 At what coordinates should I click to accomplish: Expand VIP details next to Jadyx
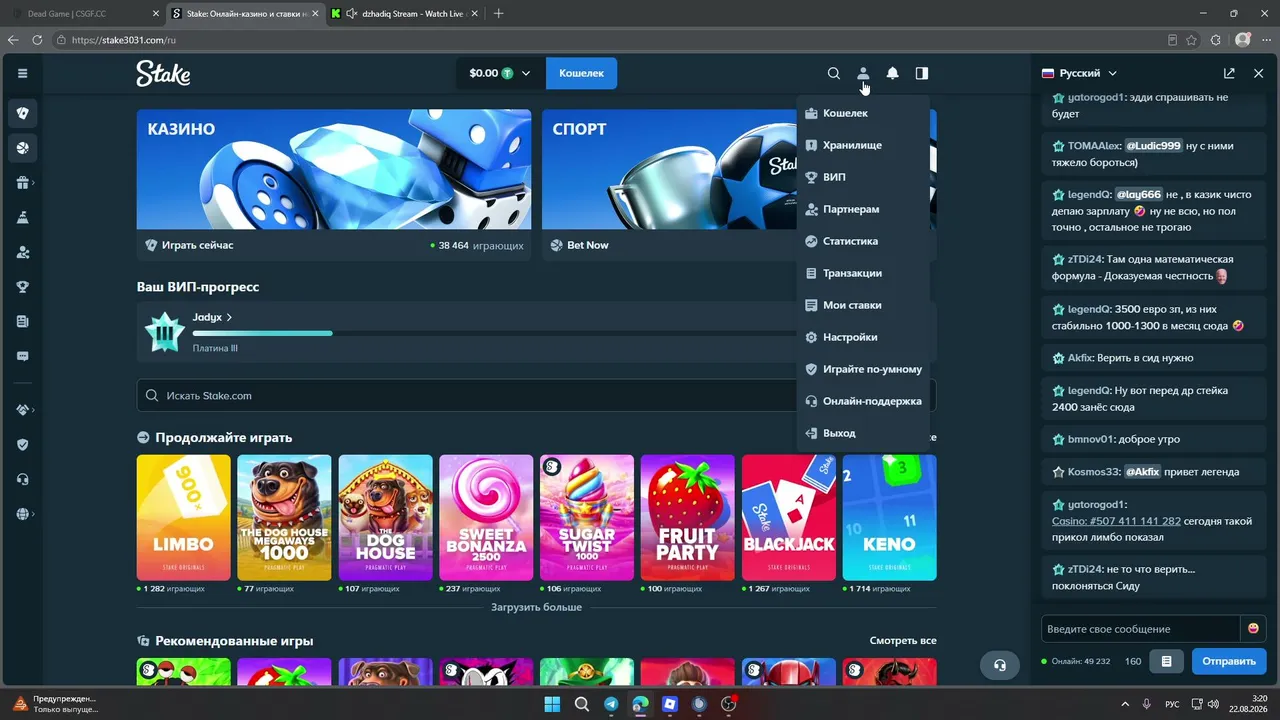229,317
